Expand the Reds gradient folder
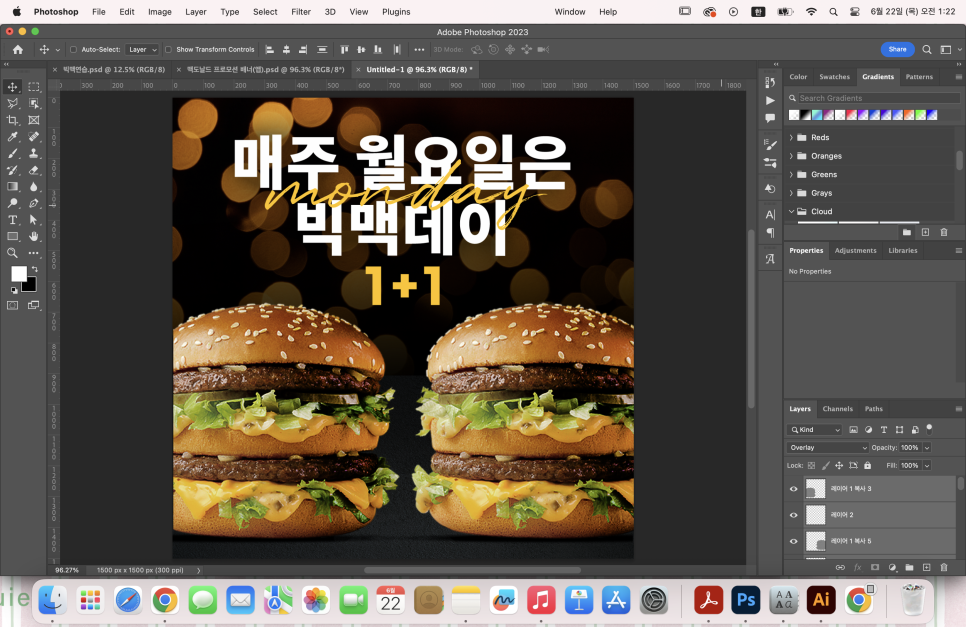Screen dimensions: 966x627 [x=792, y=137]
